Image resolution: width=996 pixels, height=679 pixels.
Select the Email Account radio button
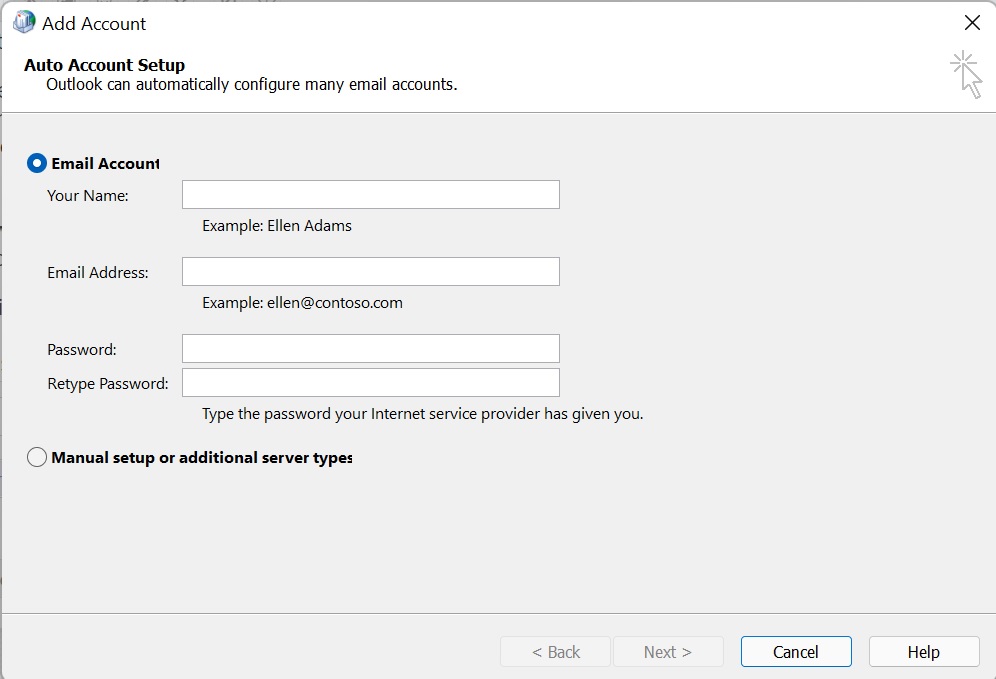(37, 163)
